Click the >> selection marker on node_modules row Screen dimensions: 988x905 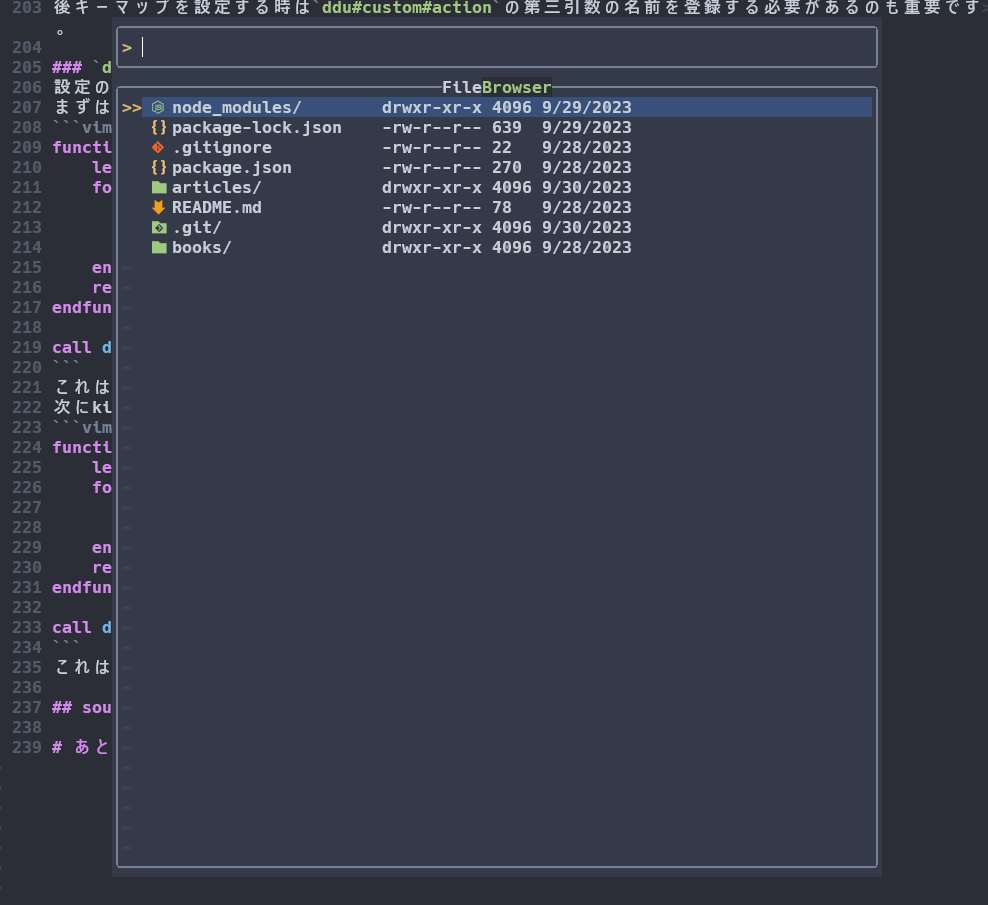(x=132, y=108)
